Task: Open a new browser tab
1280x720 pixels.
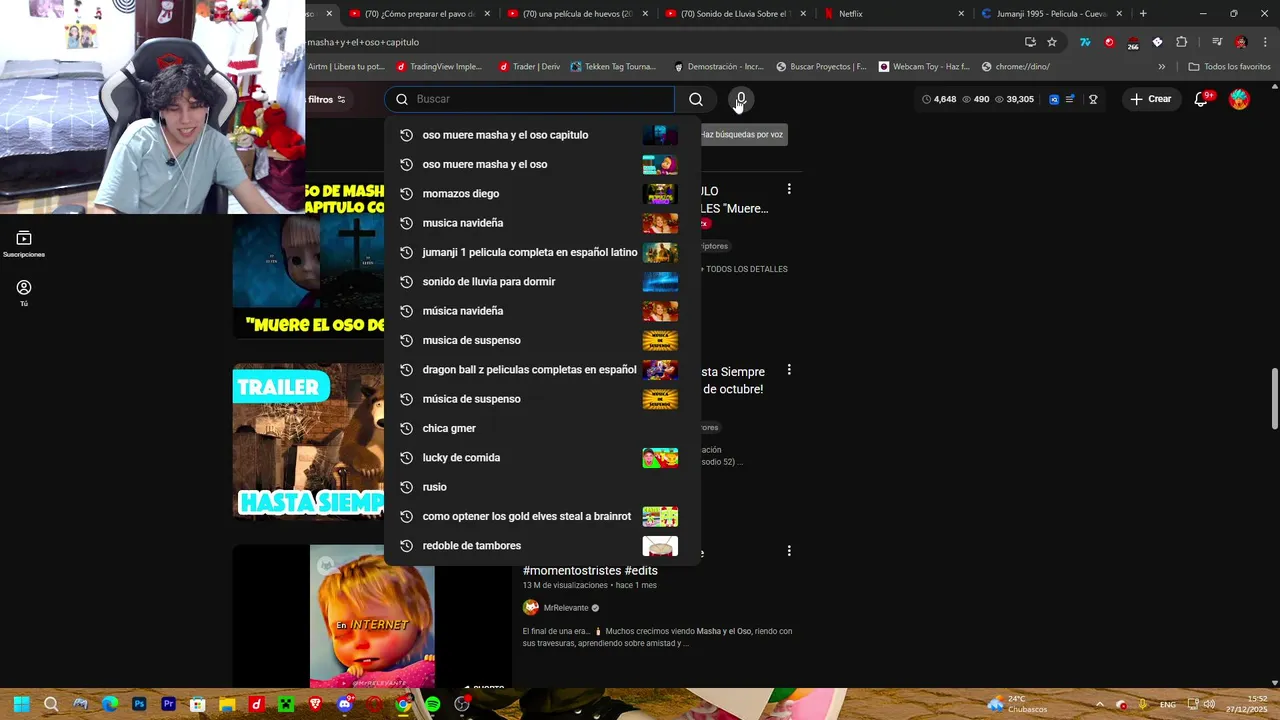Action: point(1143,14)
